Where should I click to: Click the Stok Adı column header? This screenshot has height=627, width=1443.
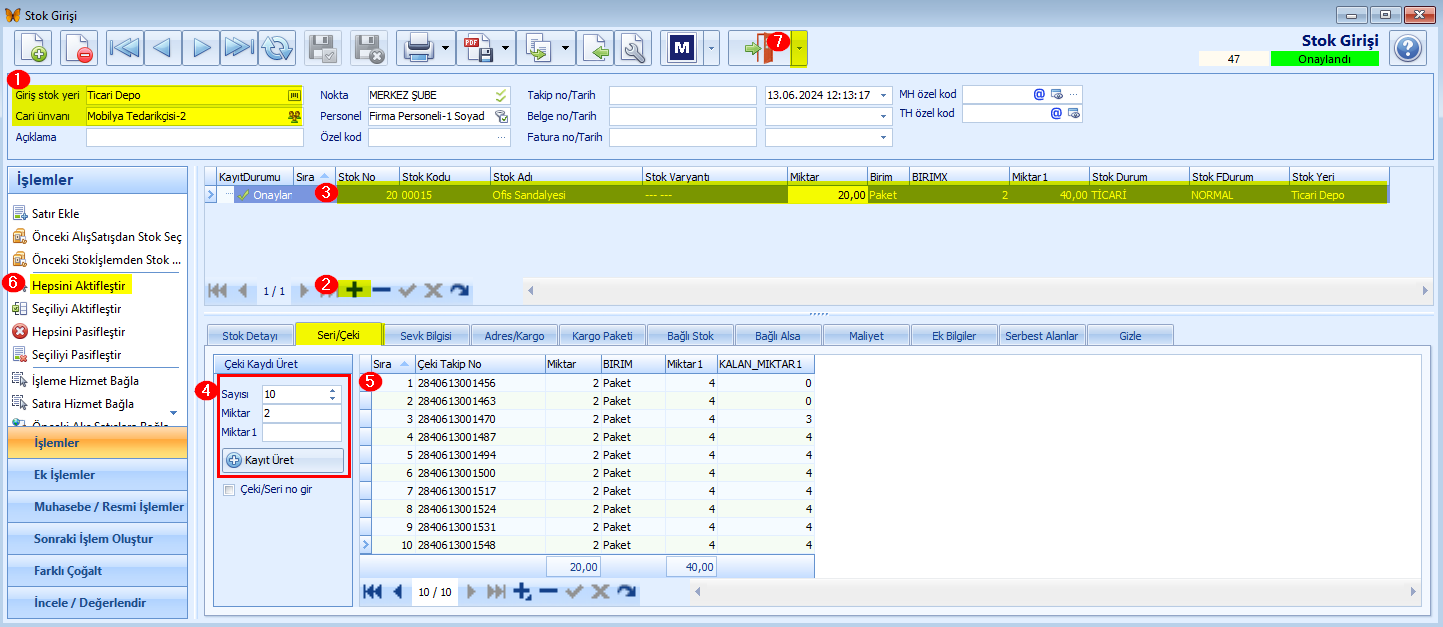click(x=565, y=177)
